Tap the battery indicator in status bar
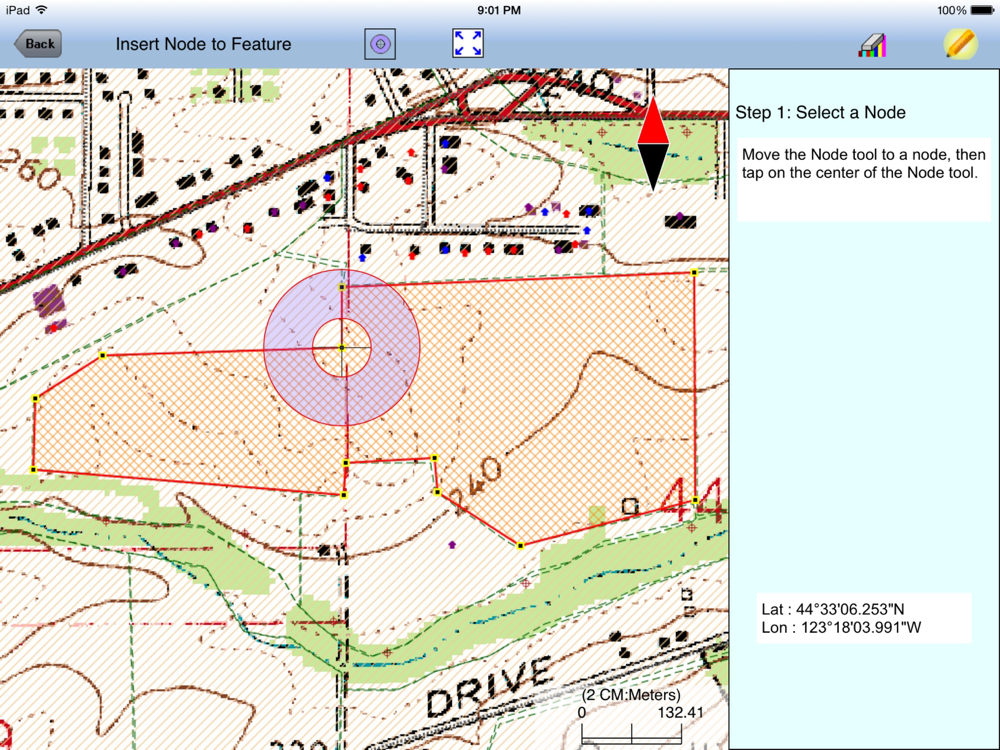The height and width of the screenshot is (750, 1000). [x=982, y=10]
